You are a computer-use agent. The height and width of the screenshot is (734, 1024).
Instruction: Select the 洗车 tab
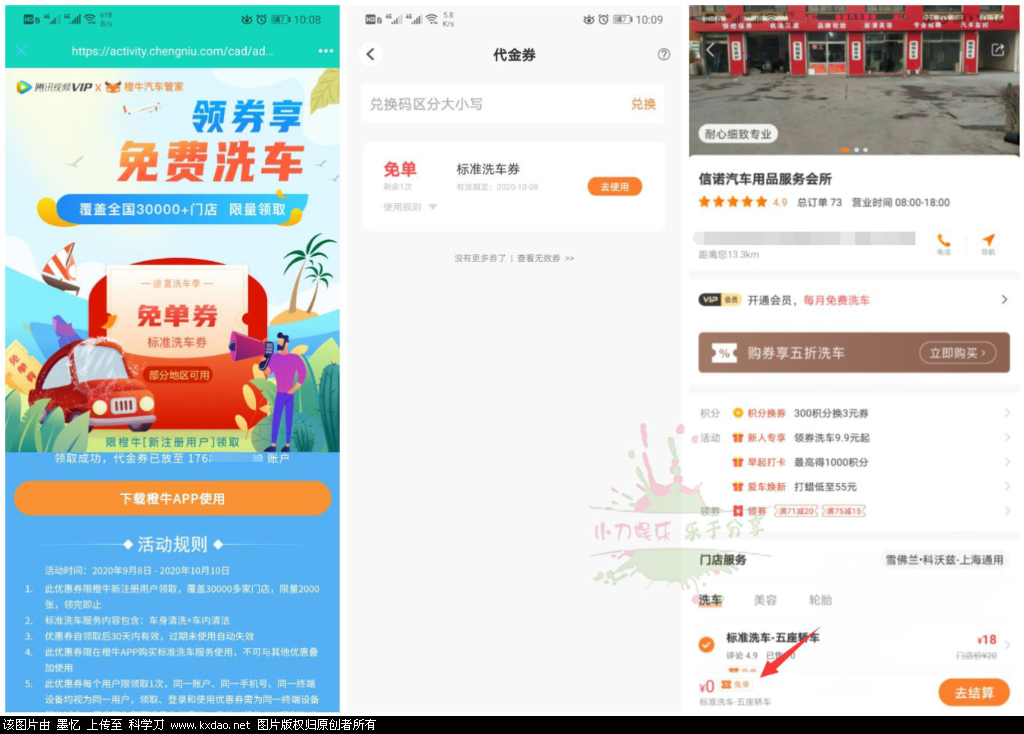pos(710,599)
